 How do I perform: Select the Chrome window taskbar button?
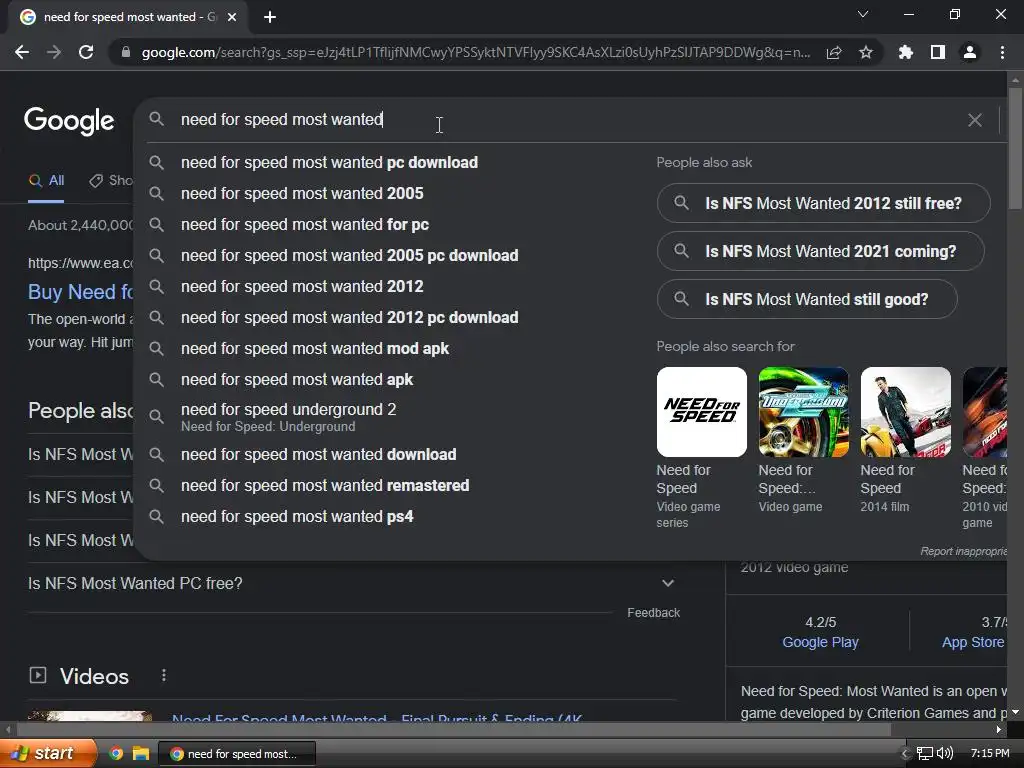tap(238, 754)
